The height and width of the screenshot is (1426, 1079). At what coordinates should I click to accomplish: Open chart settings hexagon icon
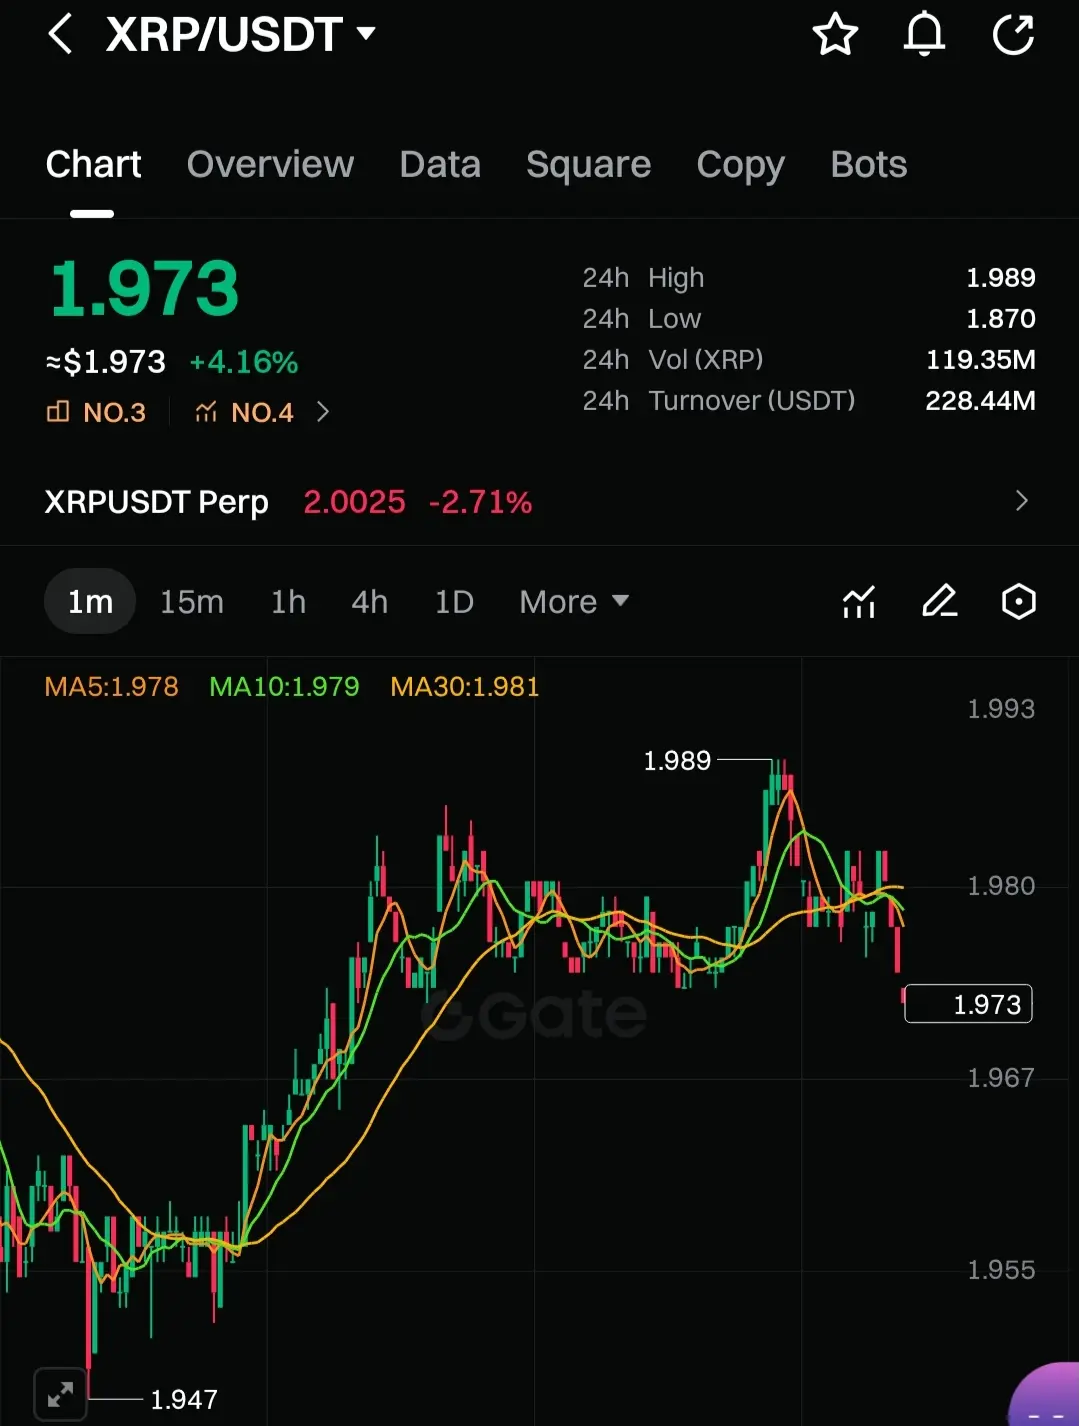[x=1018, y=602]
